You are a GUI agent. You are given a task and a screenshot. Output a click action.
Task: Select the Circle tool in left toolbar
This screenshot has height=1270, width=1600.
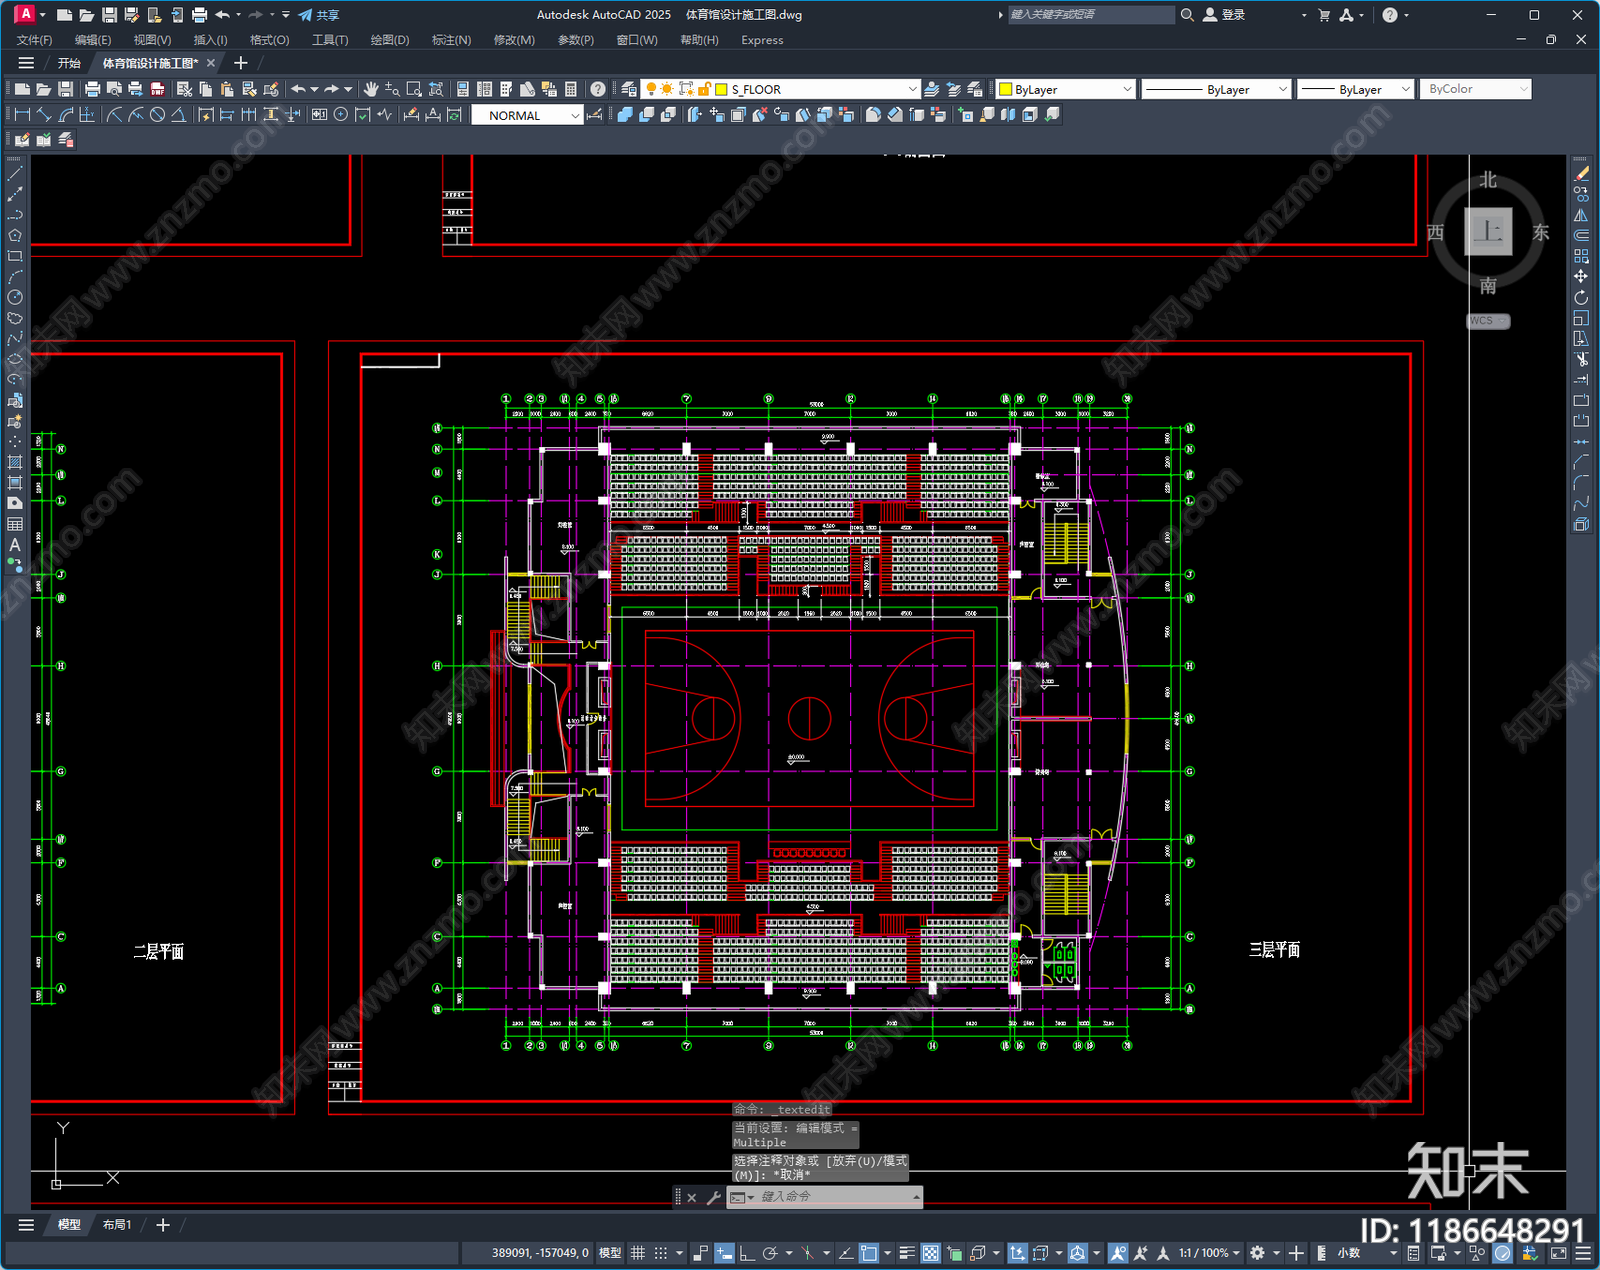click(x=15, y=297)
